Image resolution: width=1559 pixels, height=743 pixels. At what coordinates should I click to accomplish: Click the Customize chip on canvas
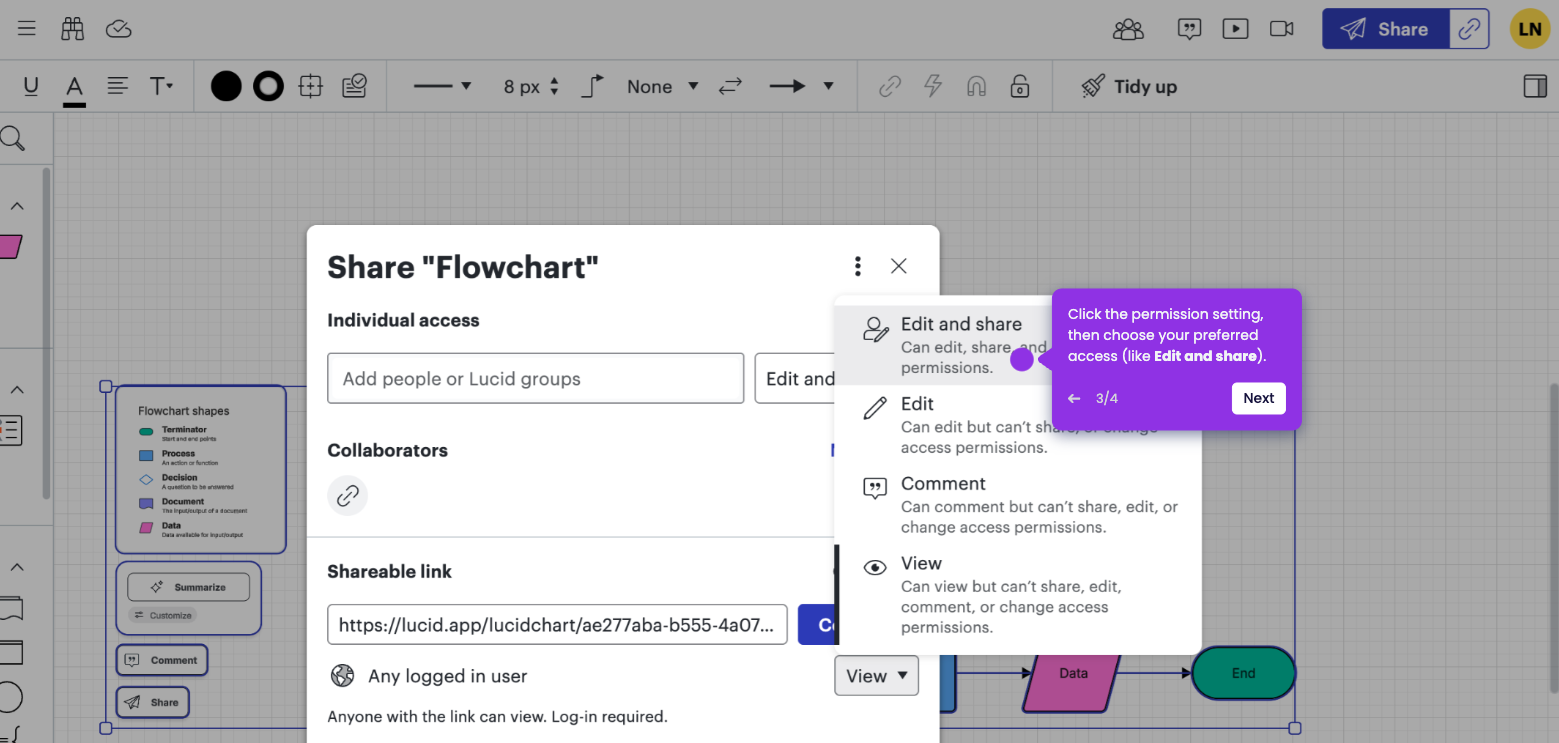162,615
